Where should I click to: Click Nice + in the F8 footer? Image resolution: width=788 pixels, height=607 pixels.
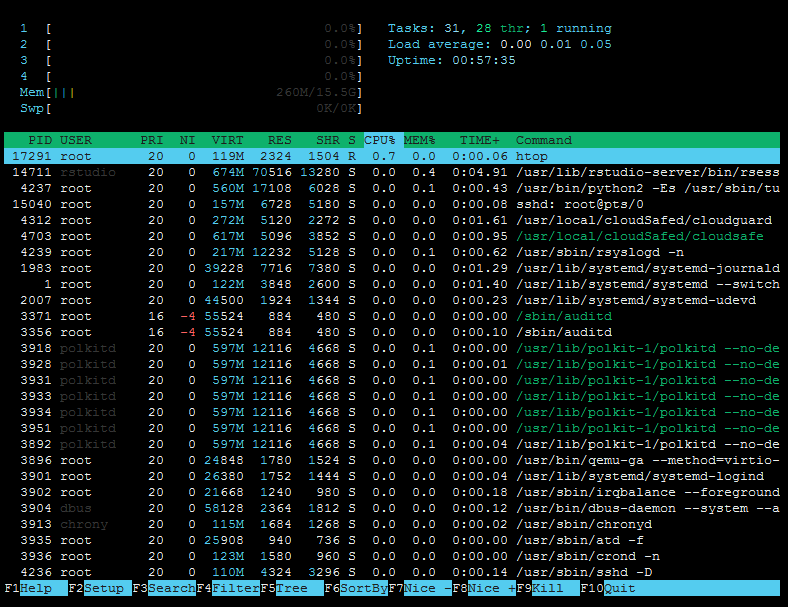(484, 588)
